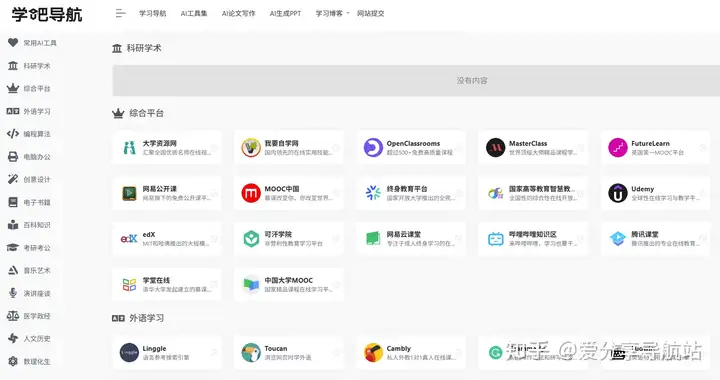
Task: Go to AI论文写作 page
Action: [x=238, y=13]
